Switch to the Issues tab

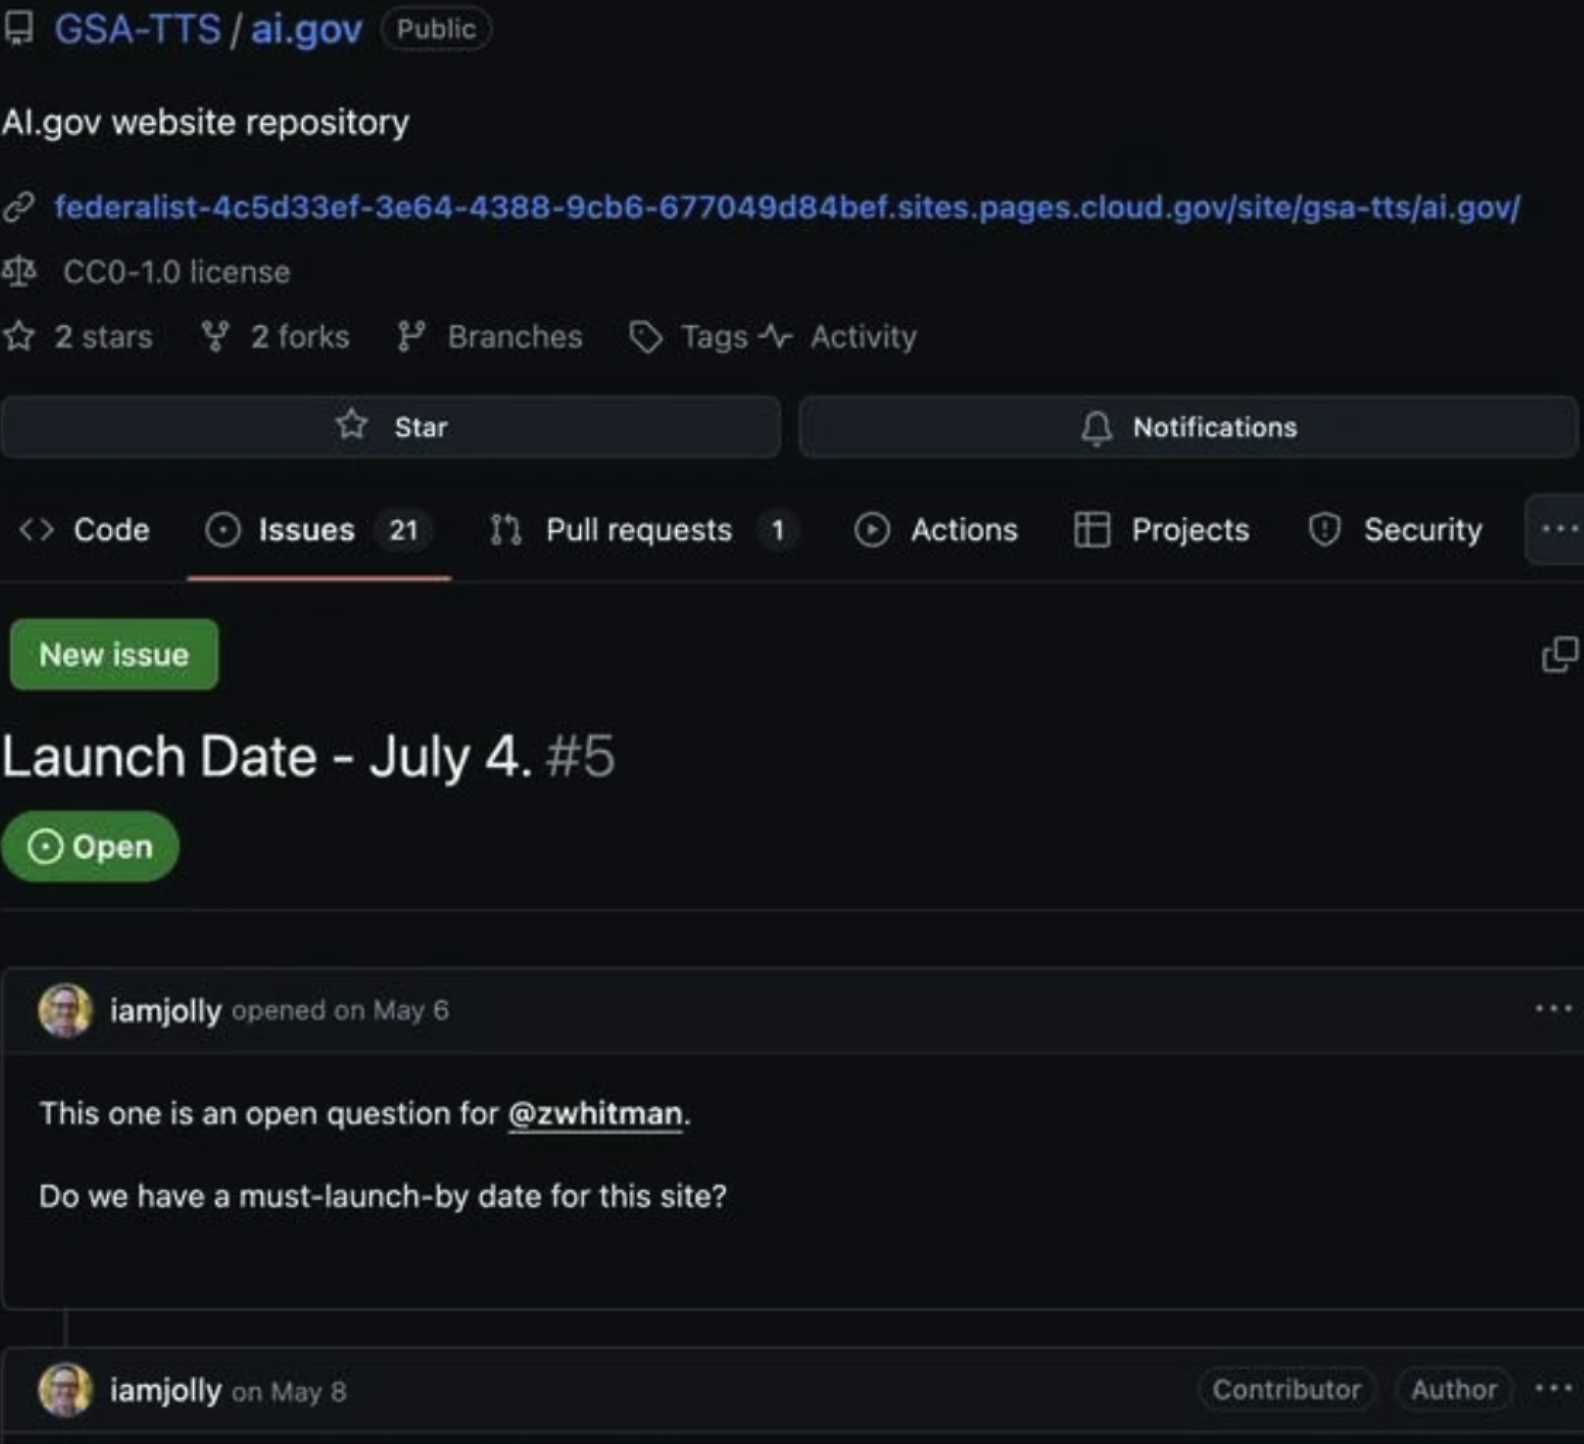tap(319, 529)
